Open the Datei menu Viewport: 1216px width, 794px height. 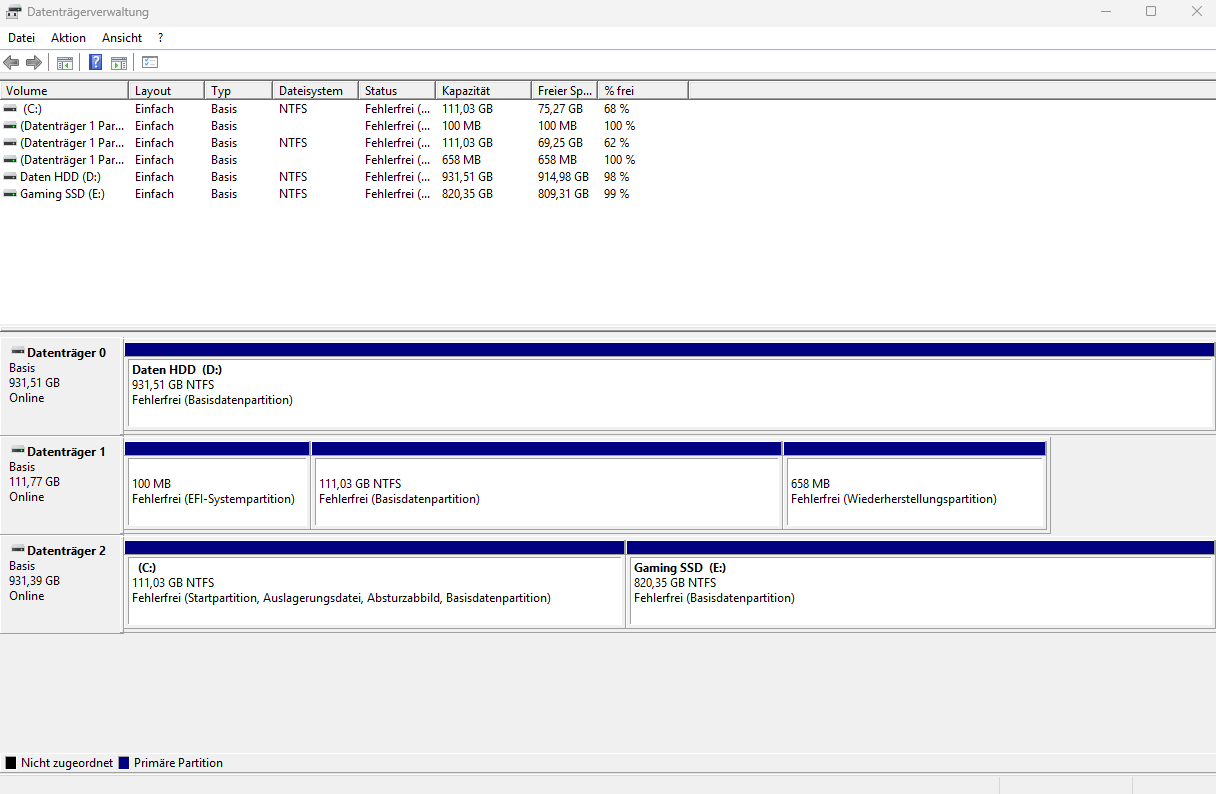tap(22, 38)
